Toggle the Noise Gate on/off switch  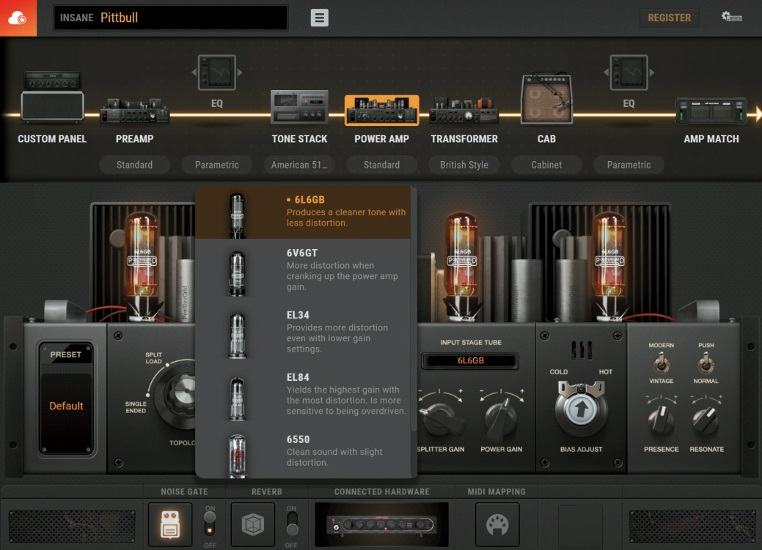pyautogui.click(x=209, y=523)
